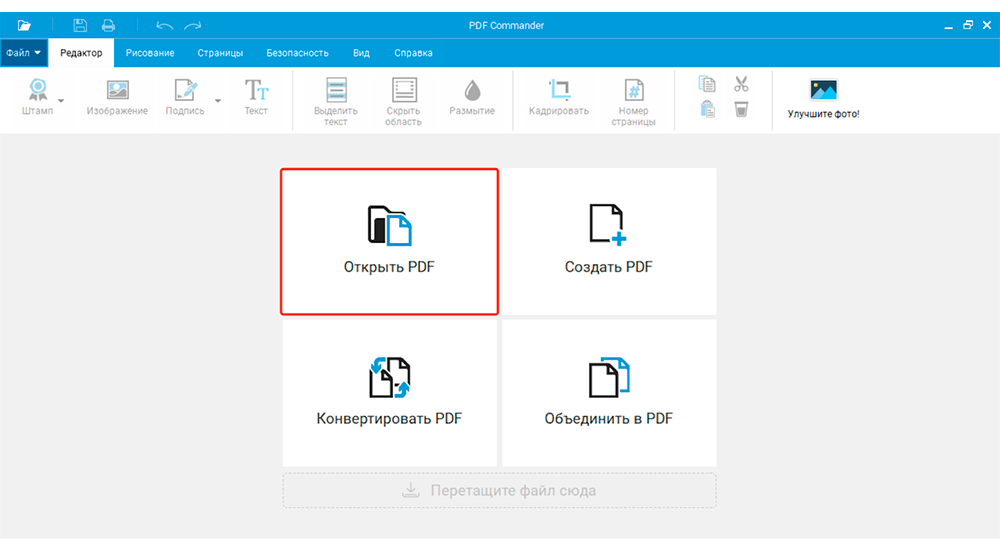The height and width of the screenshot is (550, 1000).
Task: Choose the Изображение image tool
Action: coord(117,98)
